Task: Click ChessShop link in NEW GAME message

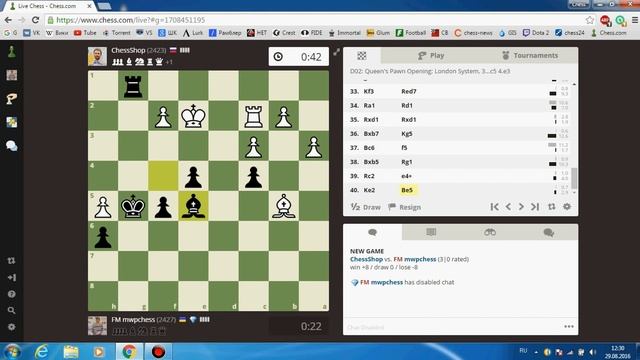Action: [366, 259]
